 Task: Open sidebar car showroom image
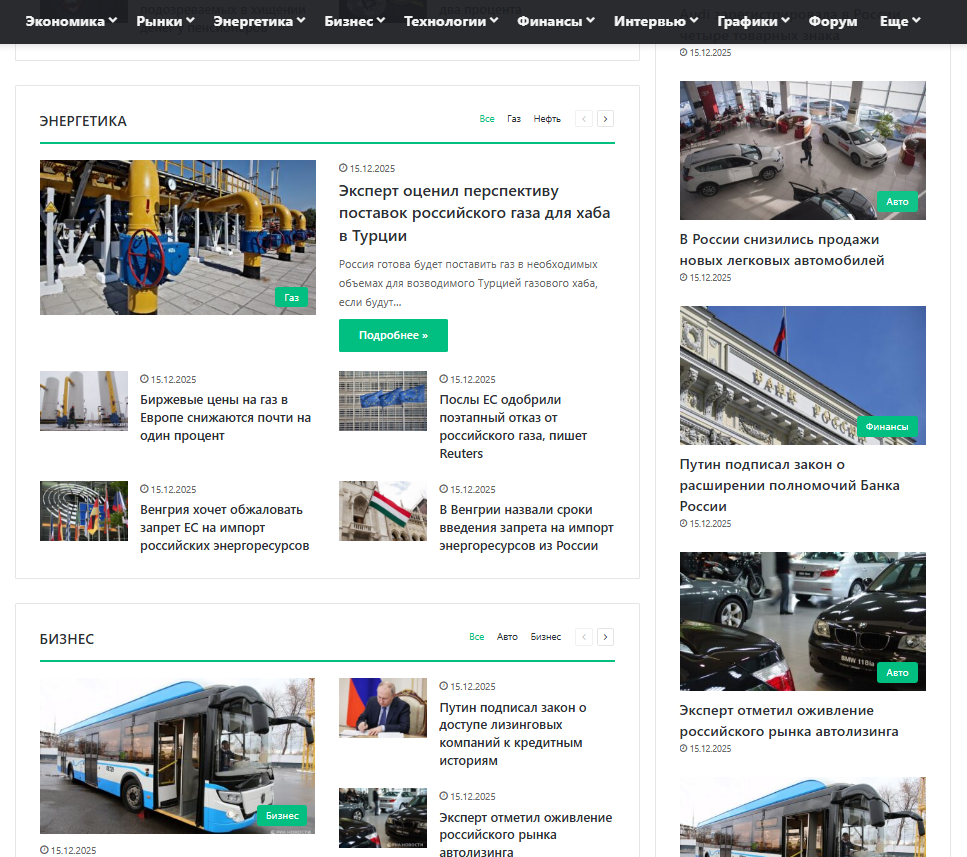pos(802,150)
